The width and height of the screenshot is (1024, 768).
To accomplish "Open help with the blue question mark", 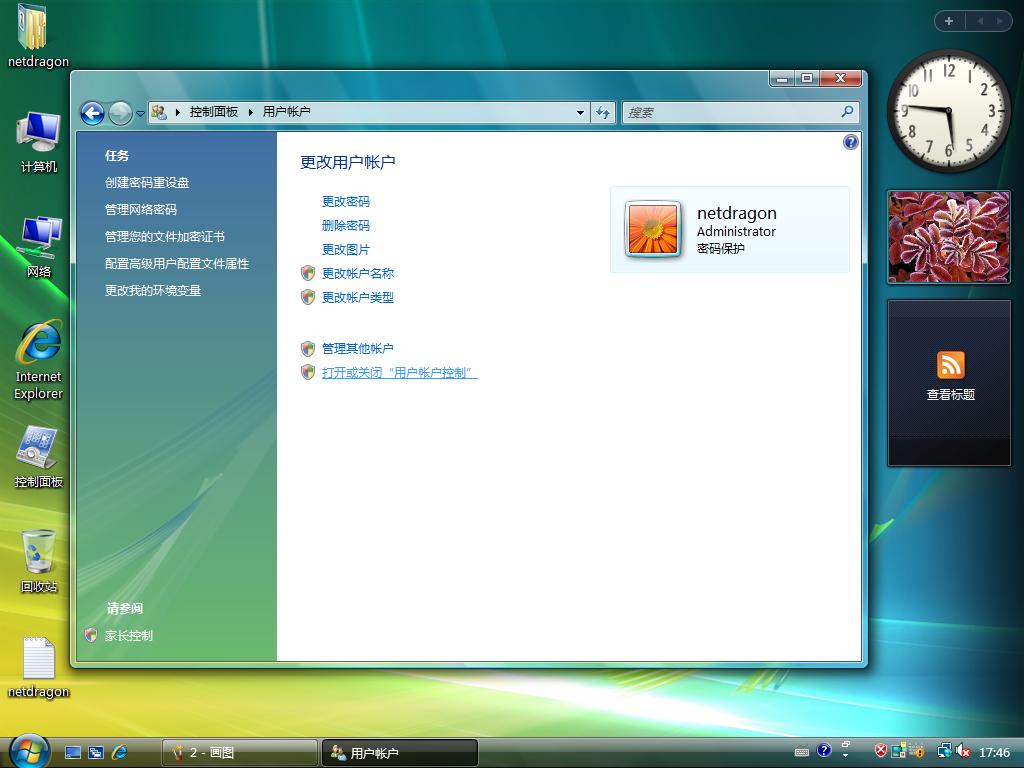I will [x=850, y=142].
